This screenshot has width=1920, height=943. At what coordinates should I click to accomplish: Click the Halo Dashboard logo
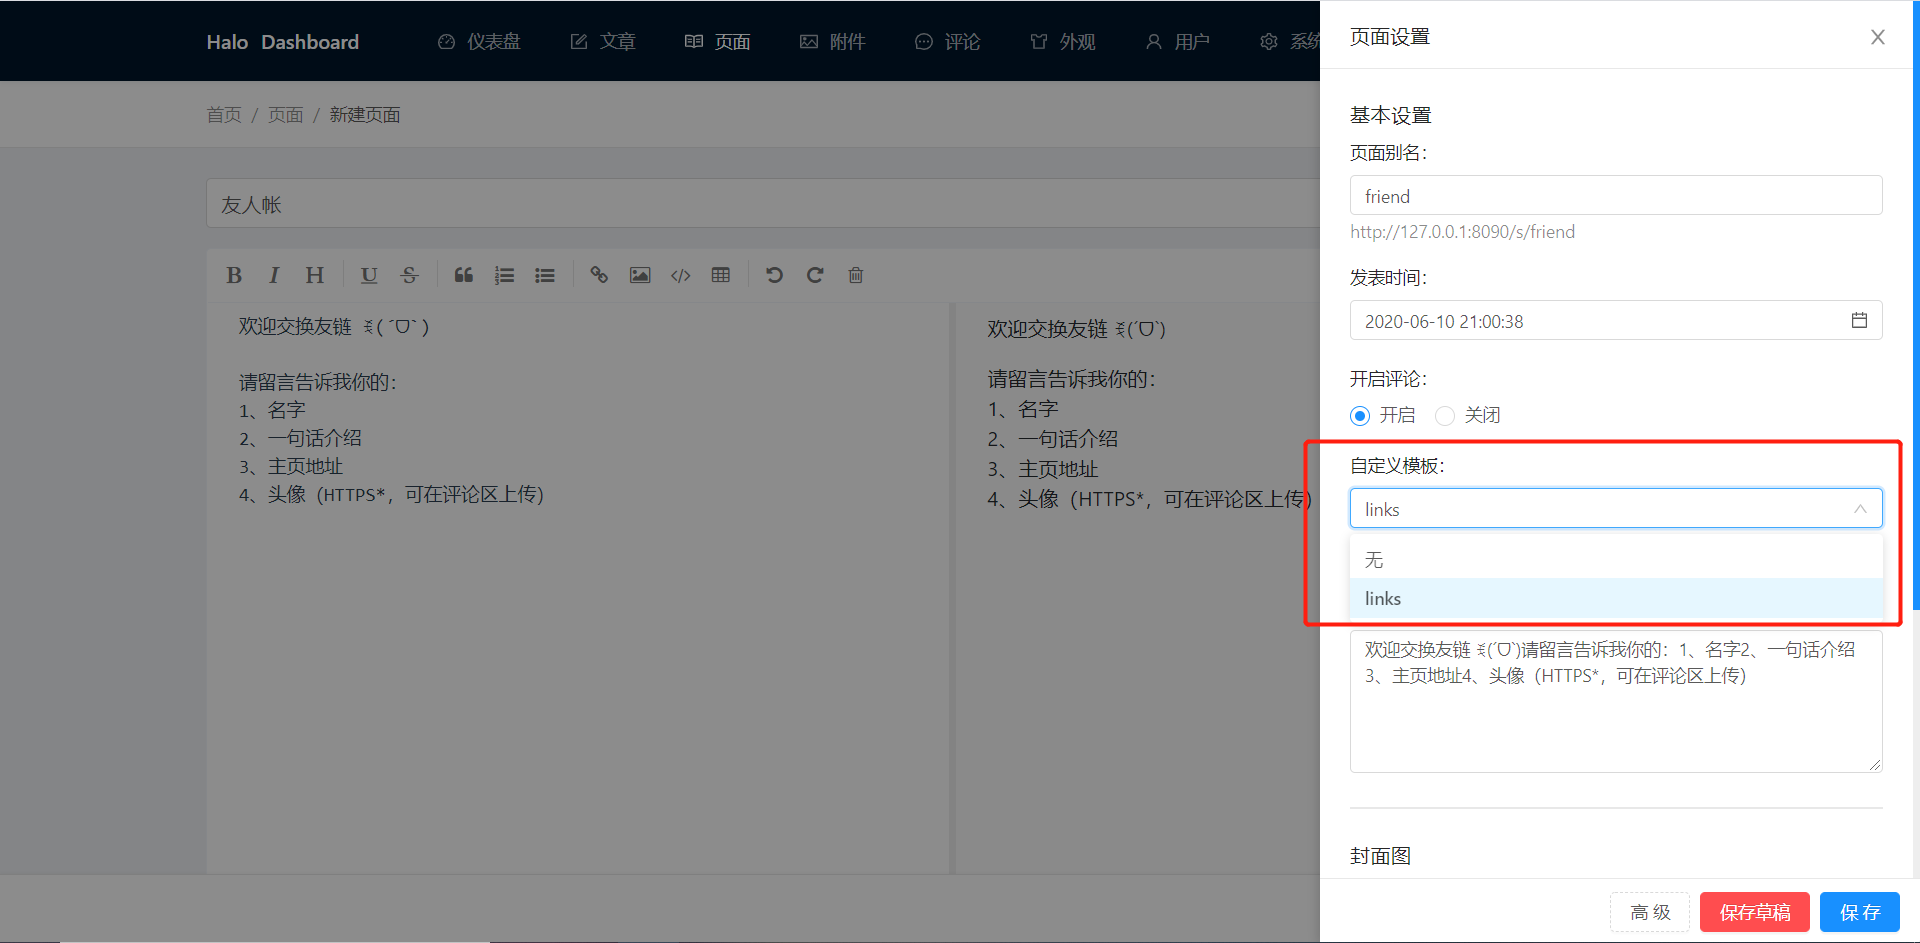click(x=283, y=42)
